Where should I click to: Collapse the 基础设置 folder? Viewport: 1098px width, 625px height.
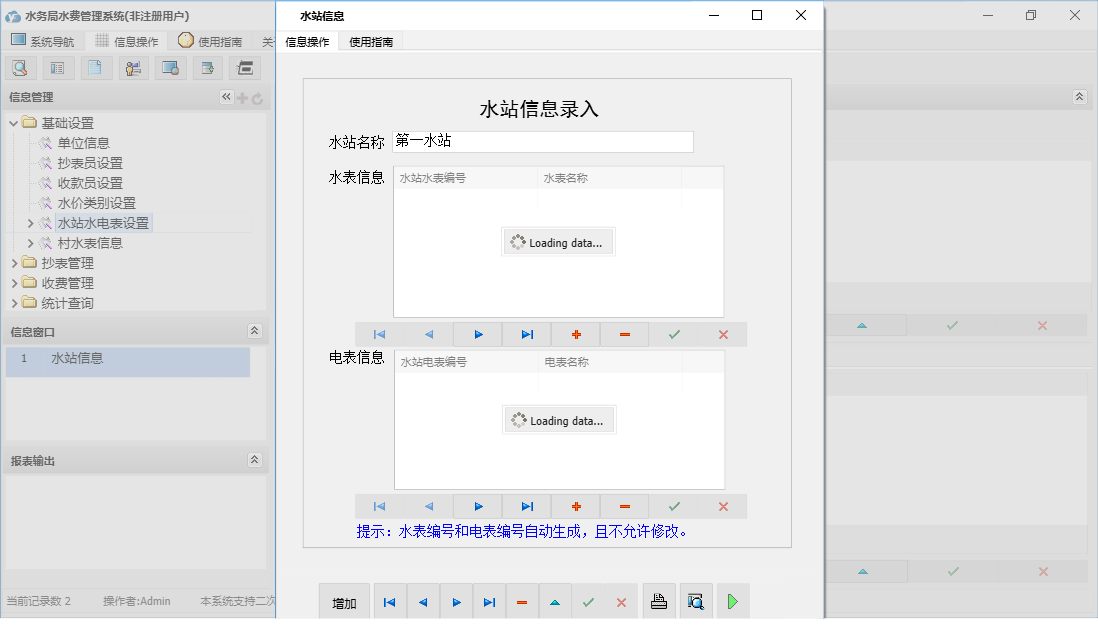pos(12,122)
